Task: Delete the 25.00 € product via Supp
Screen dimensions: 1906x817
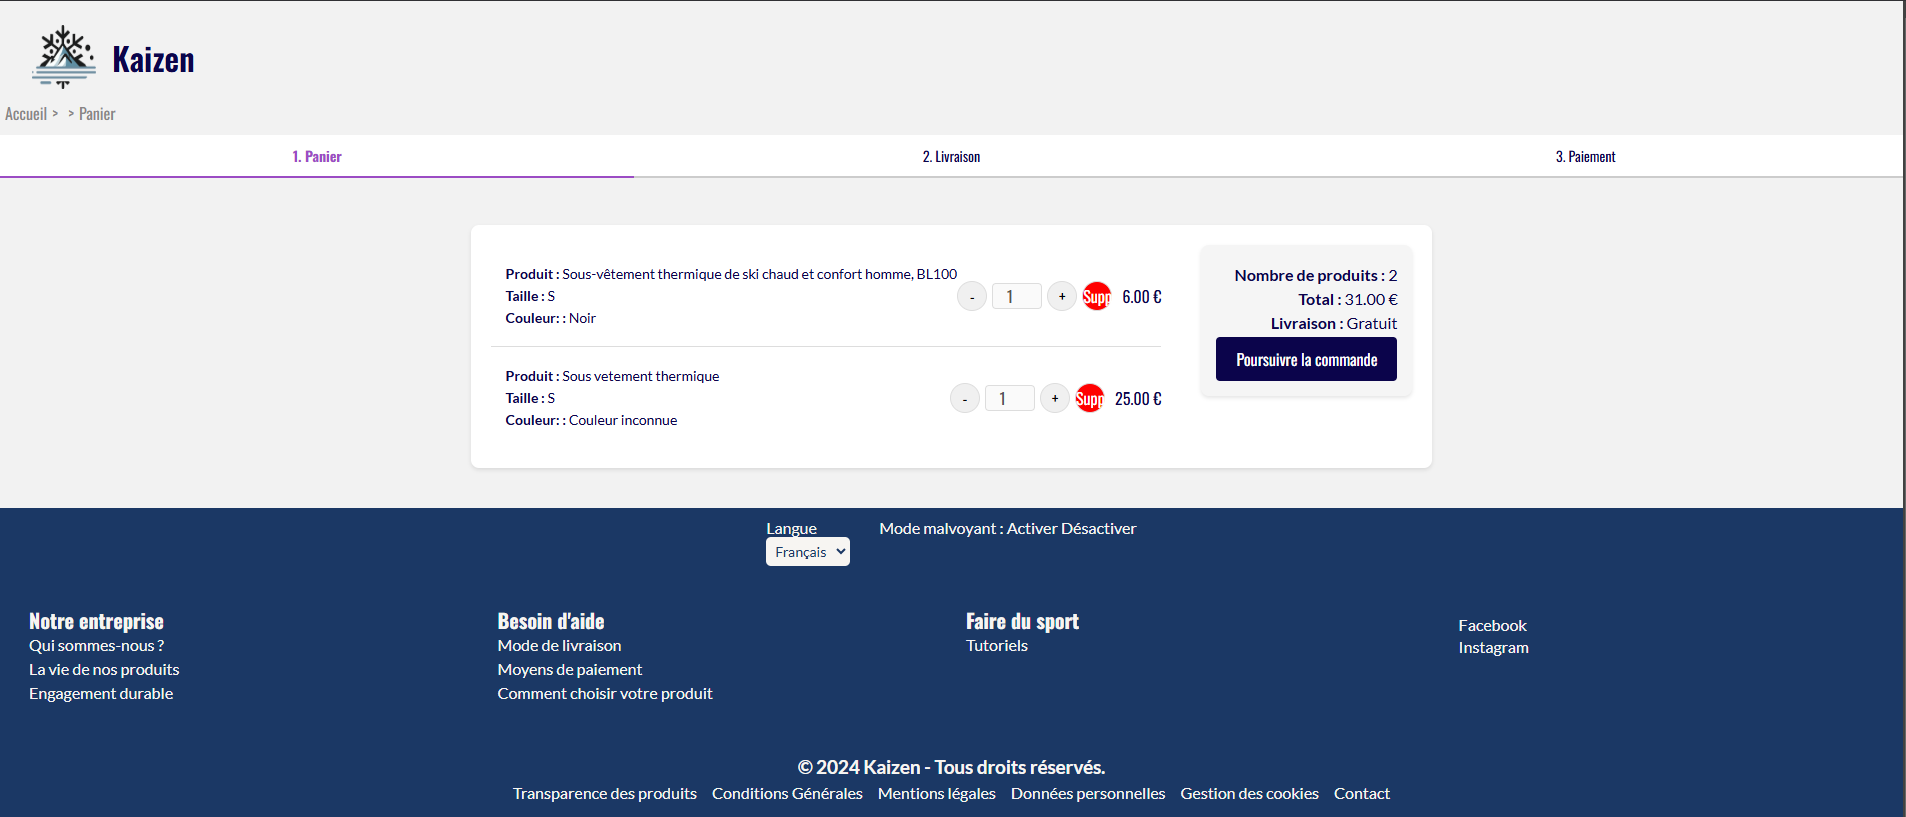Action: 1089,399
